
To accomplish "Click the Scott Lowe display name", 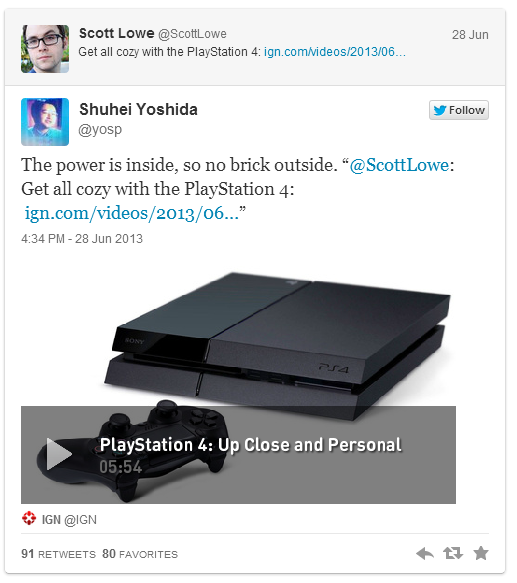I will pyautogui.click(x=116, y=33).
